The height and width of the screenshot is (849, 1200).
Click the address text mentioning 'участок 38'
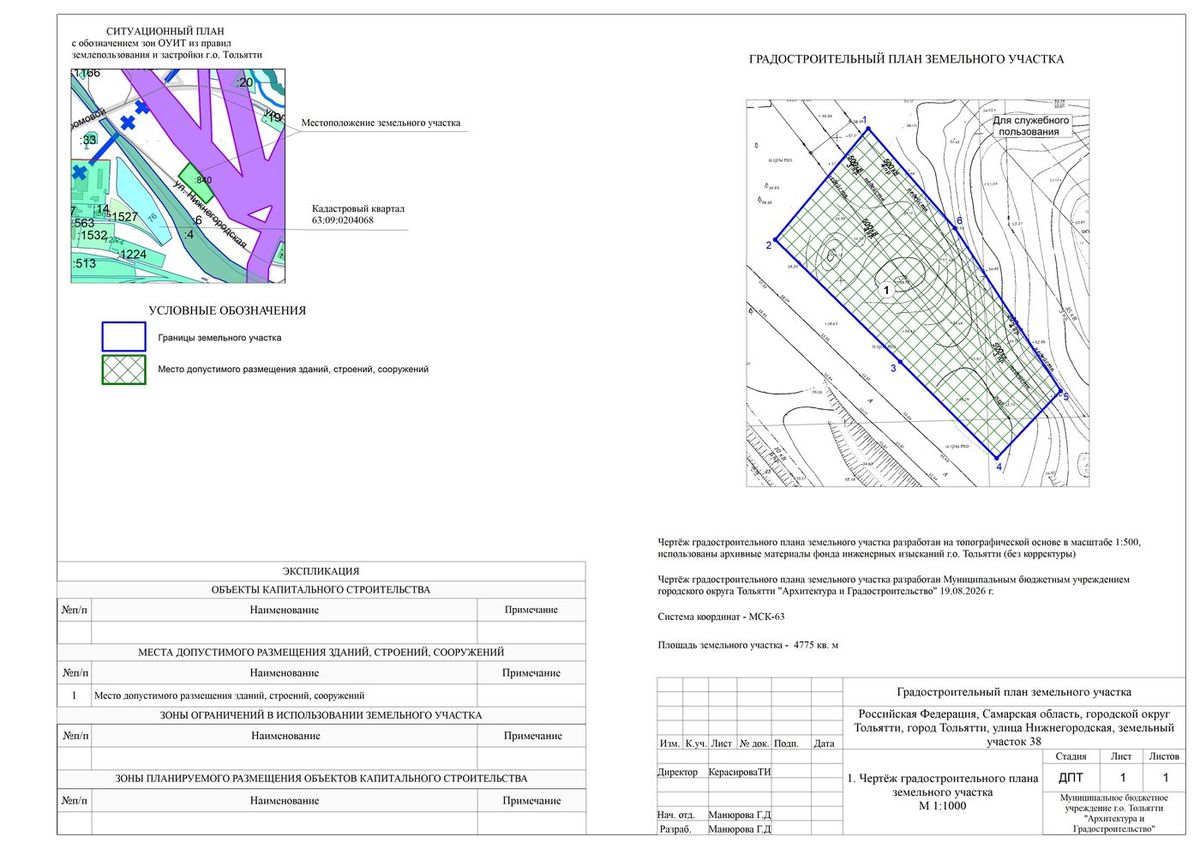pyautogui.click(x=1014, y=728)
